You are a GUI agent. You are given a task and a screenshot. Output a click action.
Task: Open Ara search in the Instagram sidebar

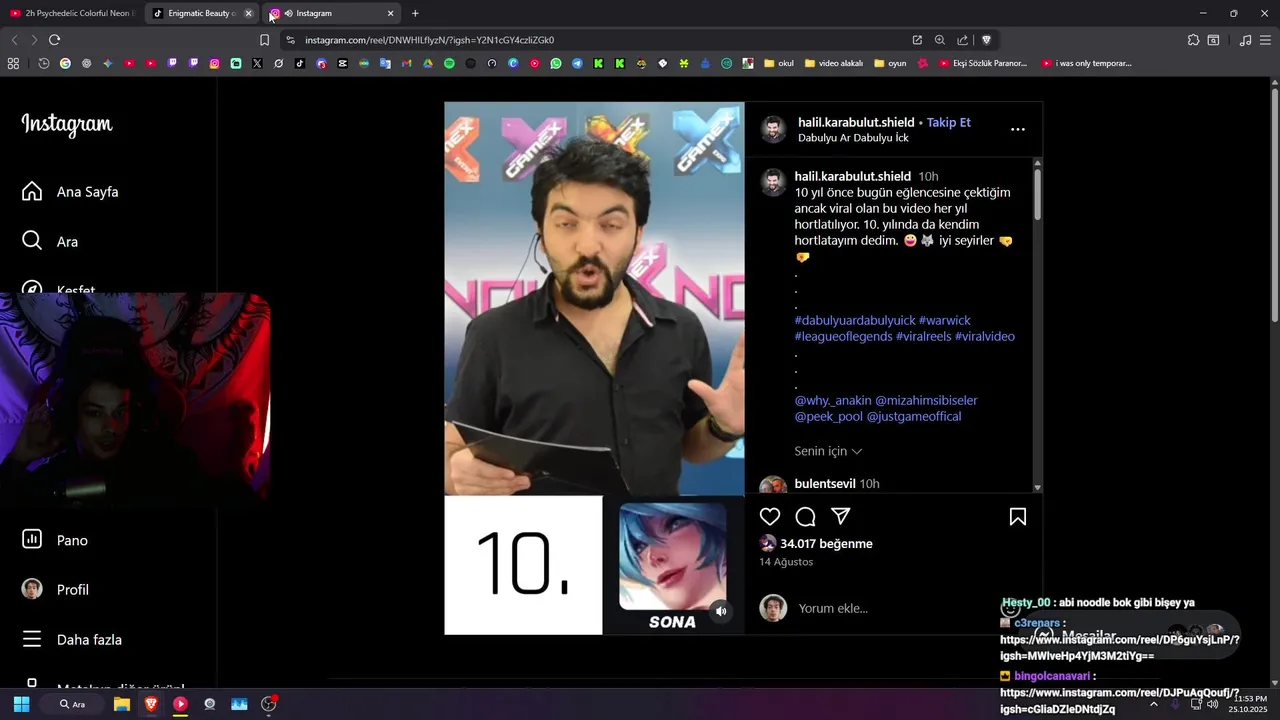pyautogui.click(x=50, y=241)
